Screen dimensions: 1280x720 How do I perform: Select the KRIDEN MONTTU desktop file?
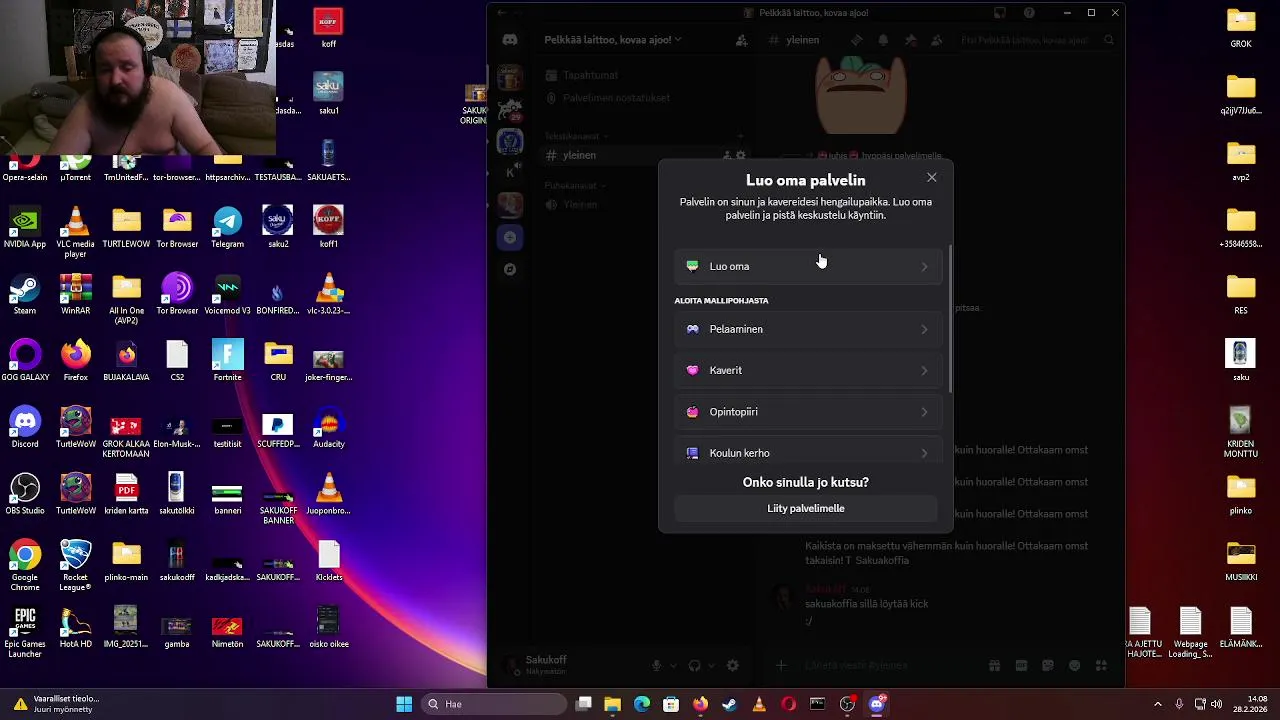[x=1241, y=432]
